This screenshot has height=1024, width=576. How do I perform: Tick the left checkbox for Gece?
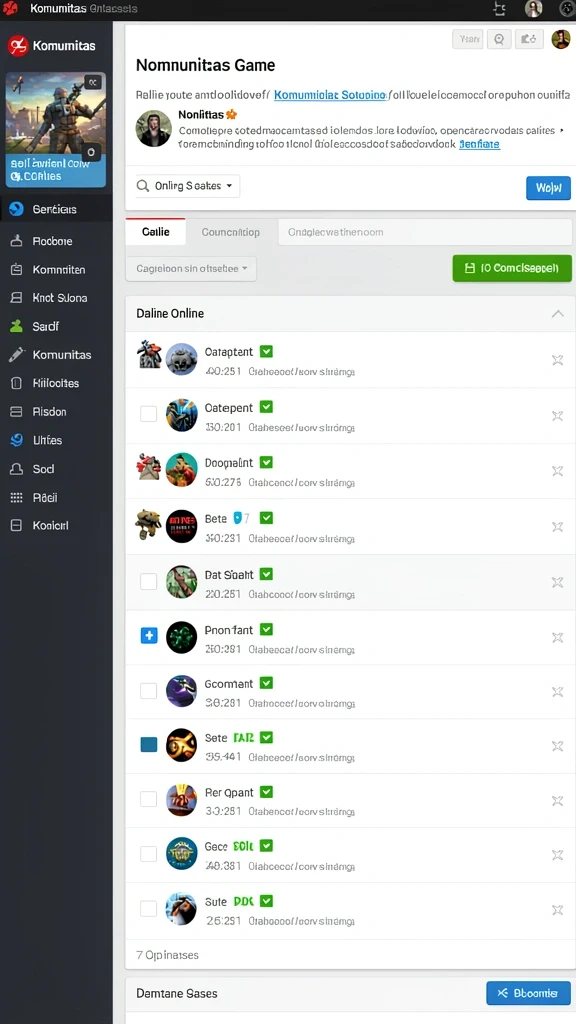(x=149, y=854)
